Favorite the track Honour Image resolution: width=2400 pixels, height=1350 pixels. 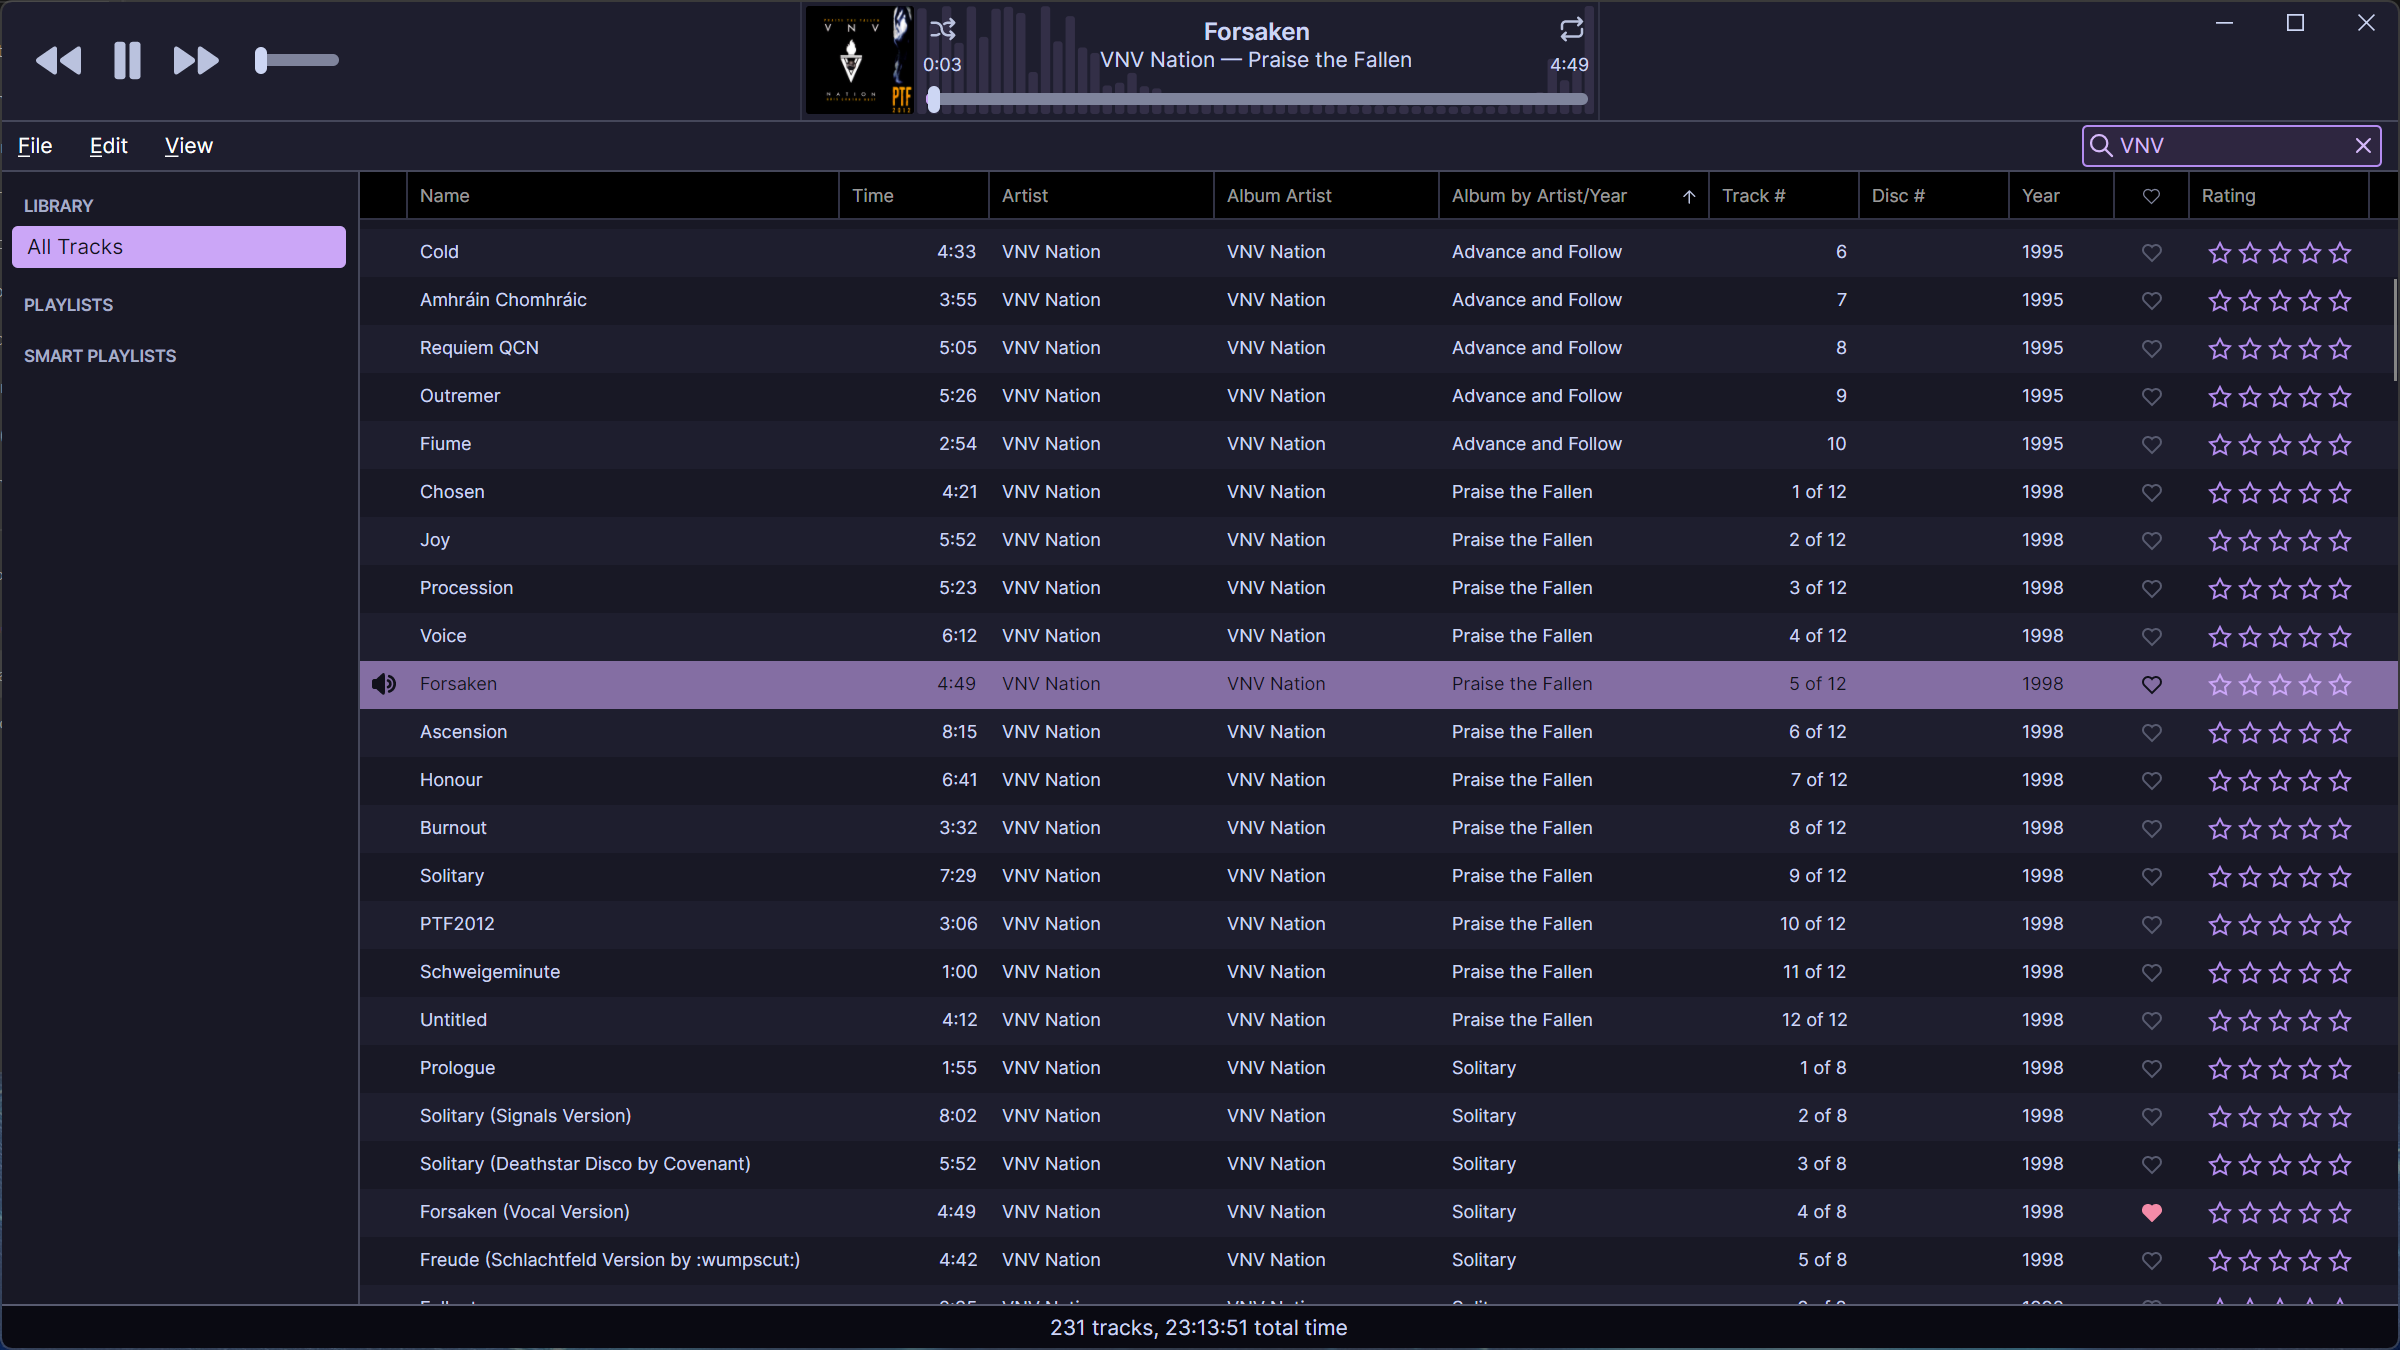coord(2152,781)
